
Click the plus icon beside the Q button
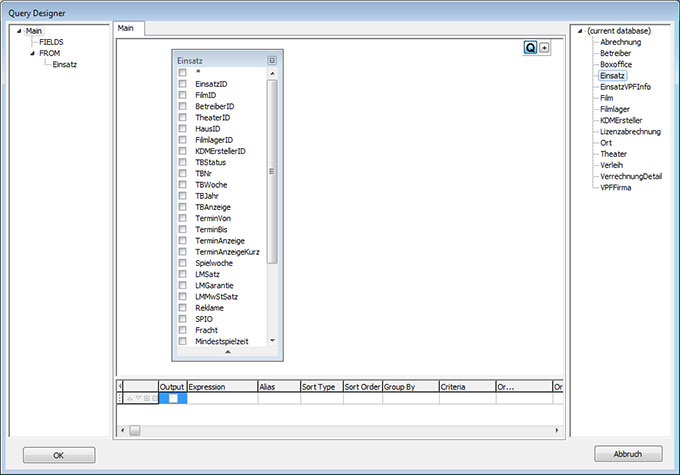coord(544,48)
